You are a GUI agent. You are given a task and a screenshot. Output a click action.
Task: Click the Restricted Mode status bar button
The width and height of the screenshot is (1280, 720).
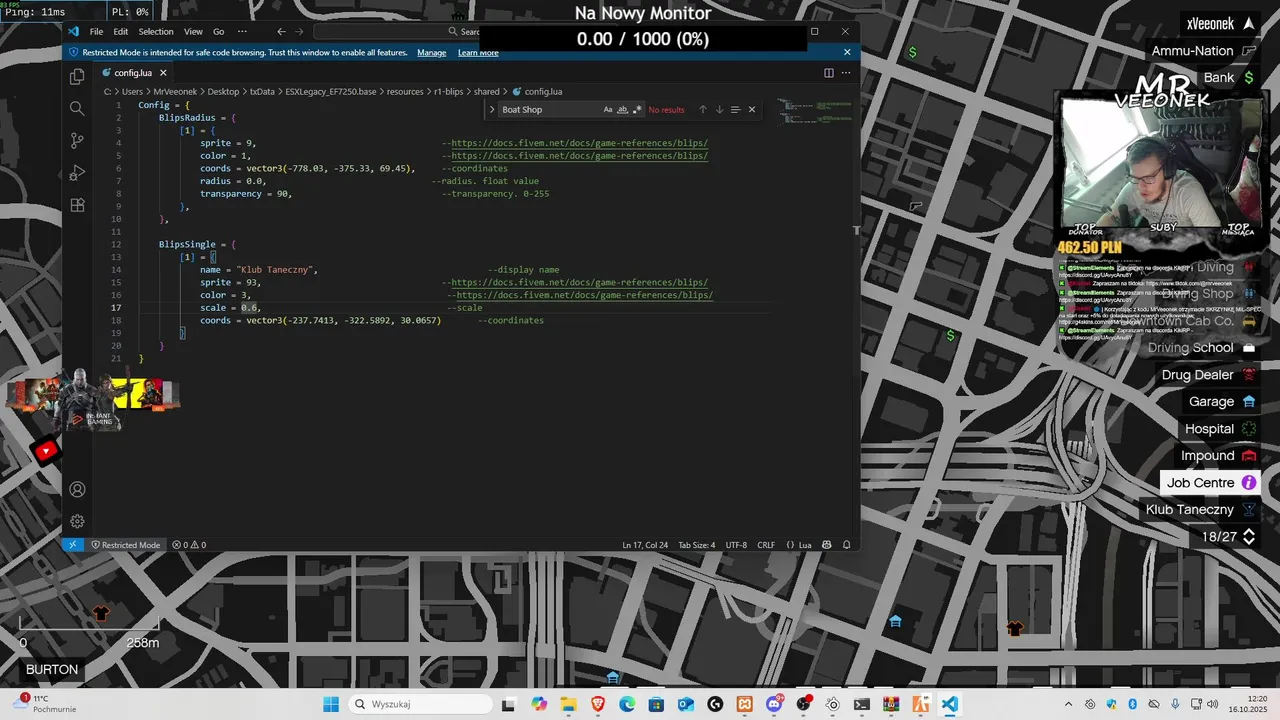pos(126,545)
